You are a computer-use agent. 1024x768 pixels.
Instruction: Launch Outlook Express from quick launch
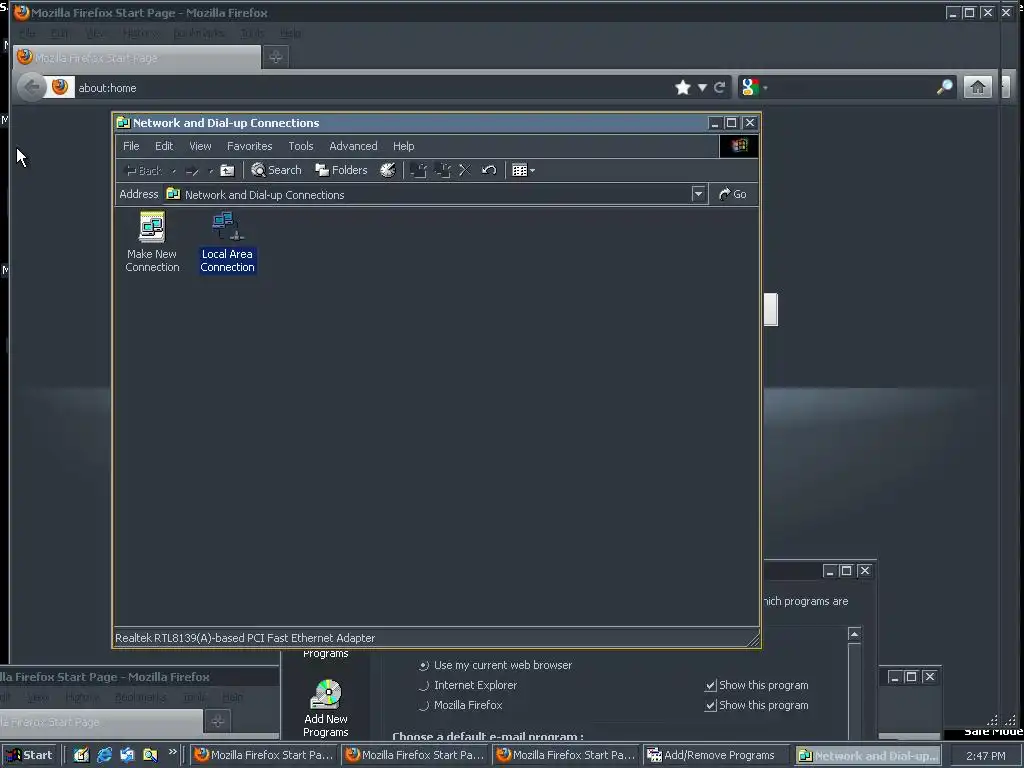pos(127,755)
